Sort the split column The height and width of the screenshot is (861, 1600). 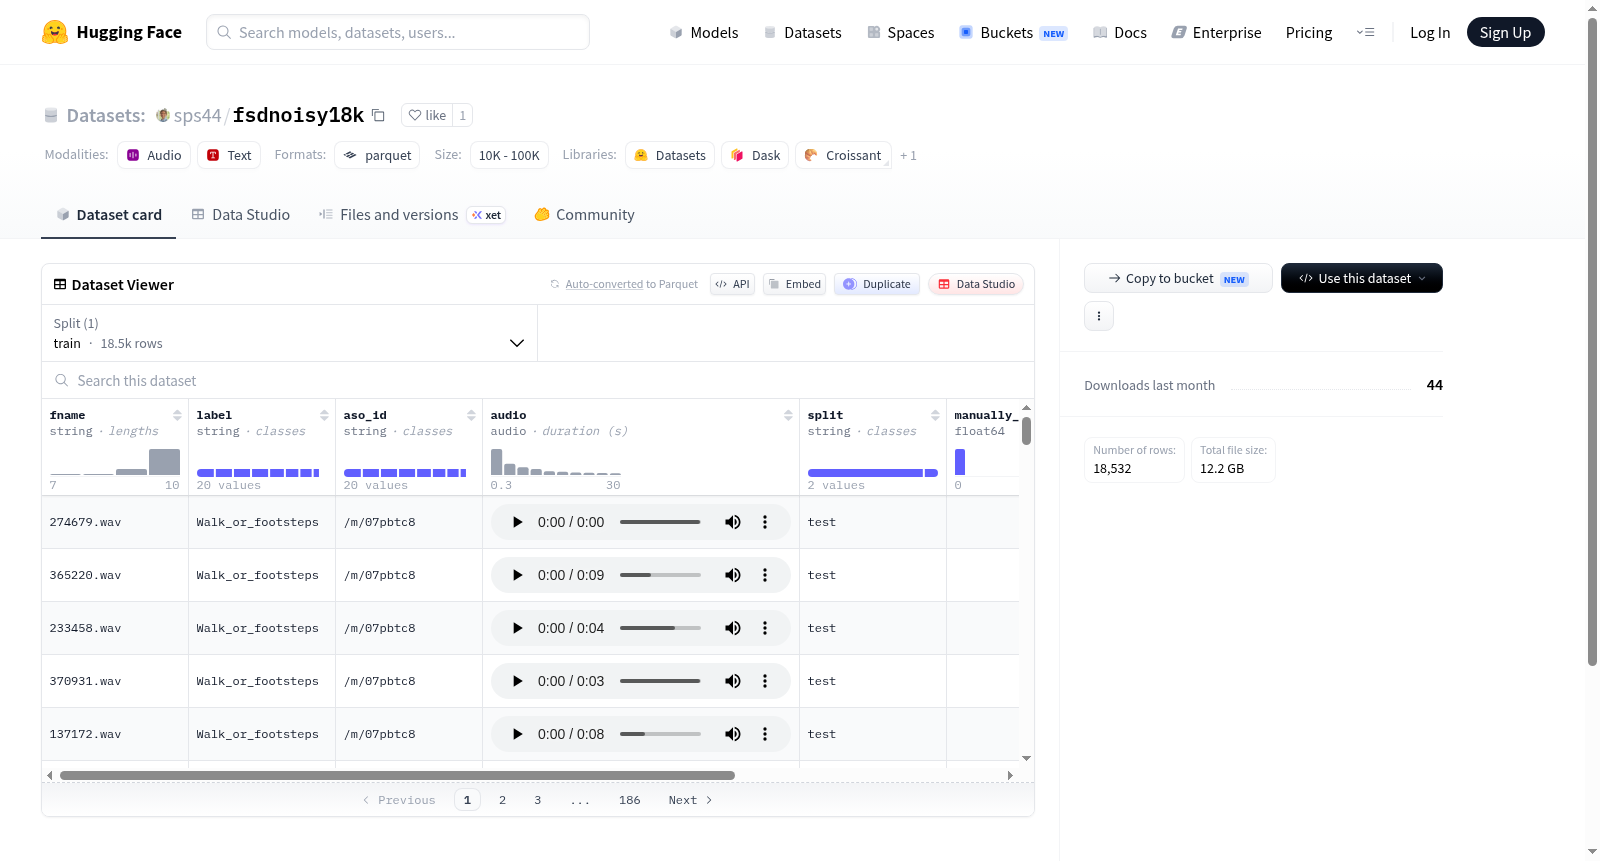coord(935,415)
